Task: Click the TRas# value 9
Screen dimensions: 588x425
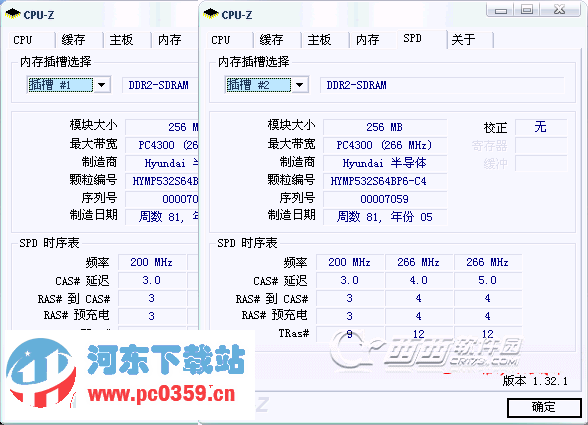Action: point(350,334)
